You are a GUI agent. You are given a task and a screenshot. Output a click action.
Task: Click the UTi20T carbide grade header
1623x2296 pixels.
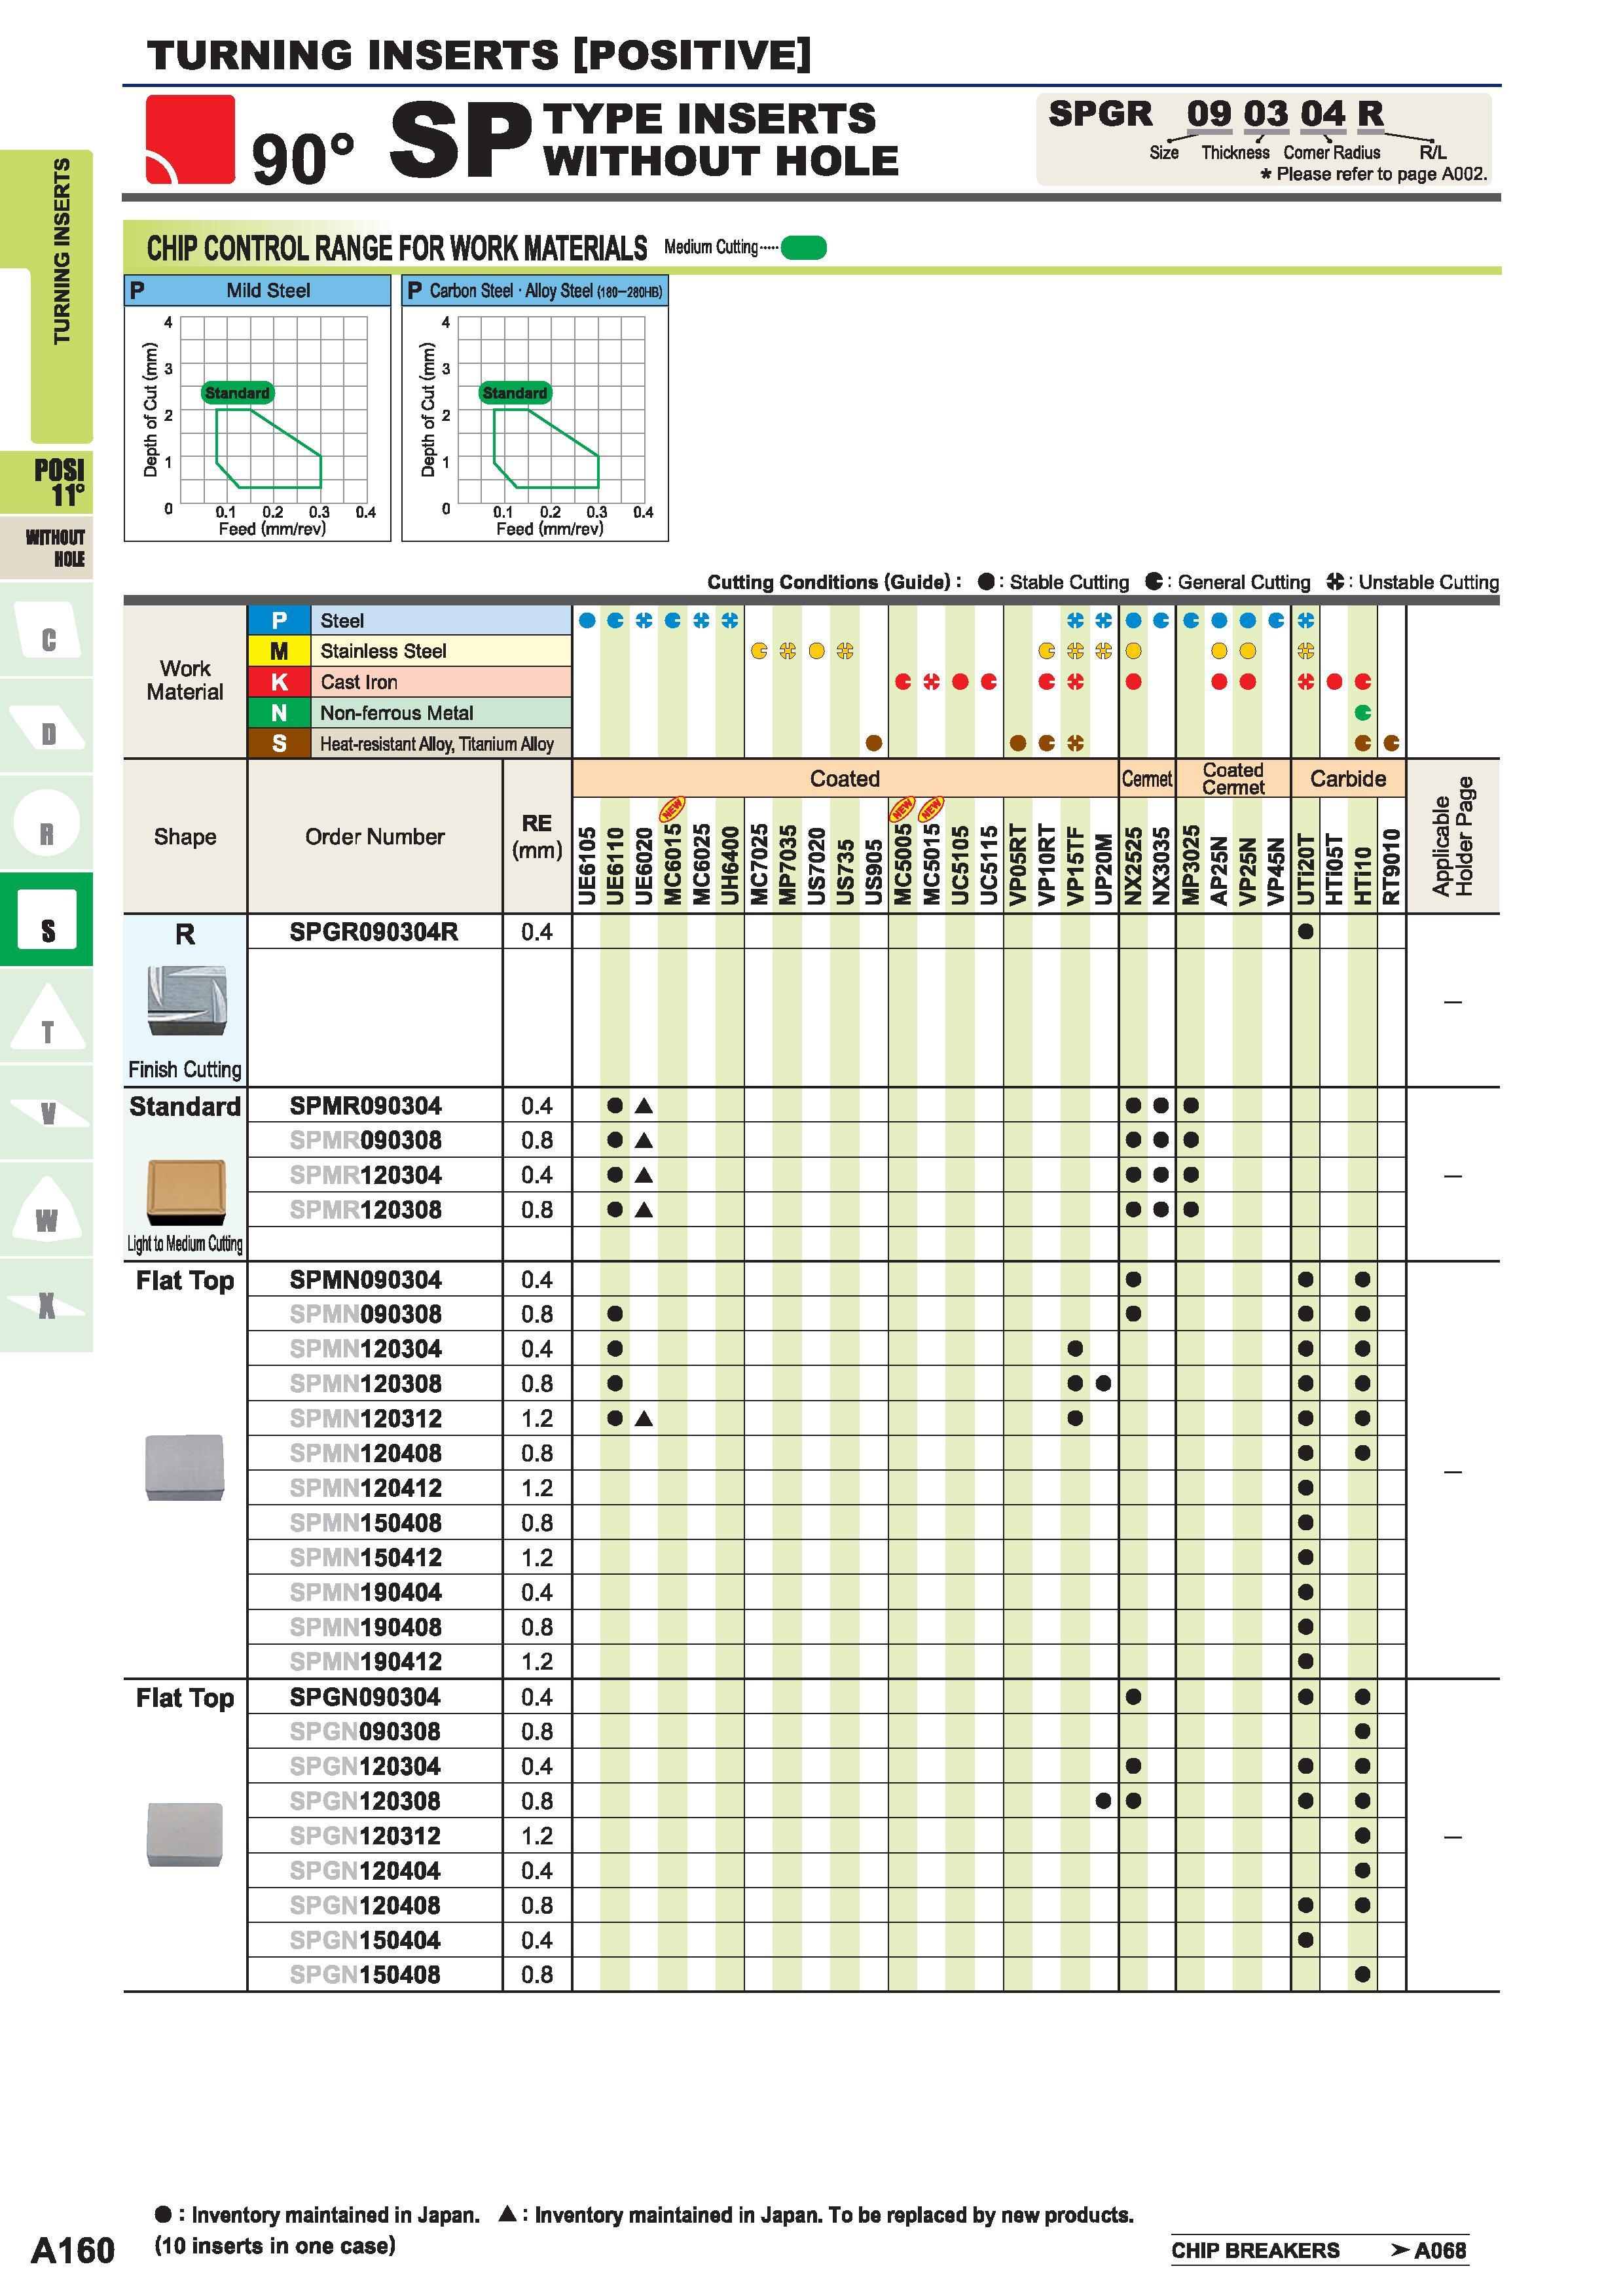(x=1305, y=868)
